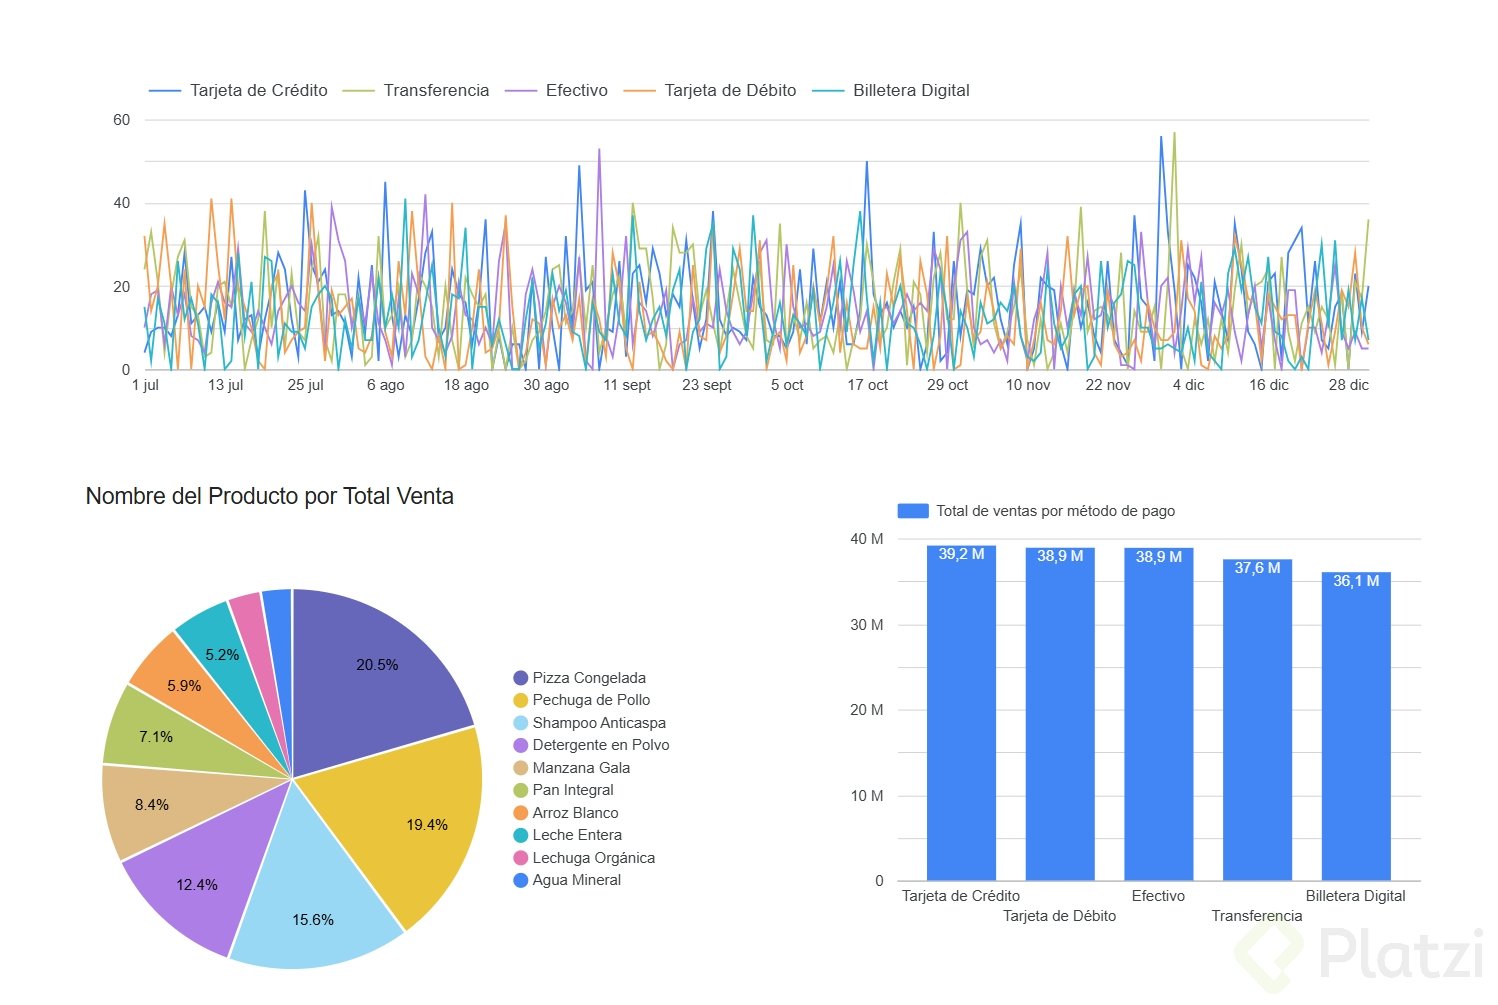Click the Agua Mineral legend item

tap(567, 880)
